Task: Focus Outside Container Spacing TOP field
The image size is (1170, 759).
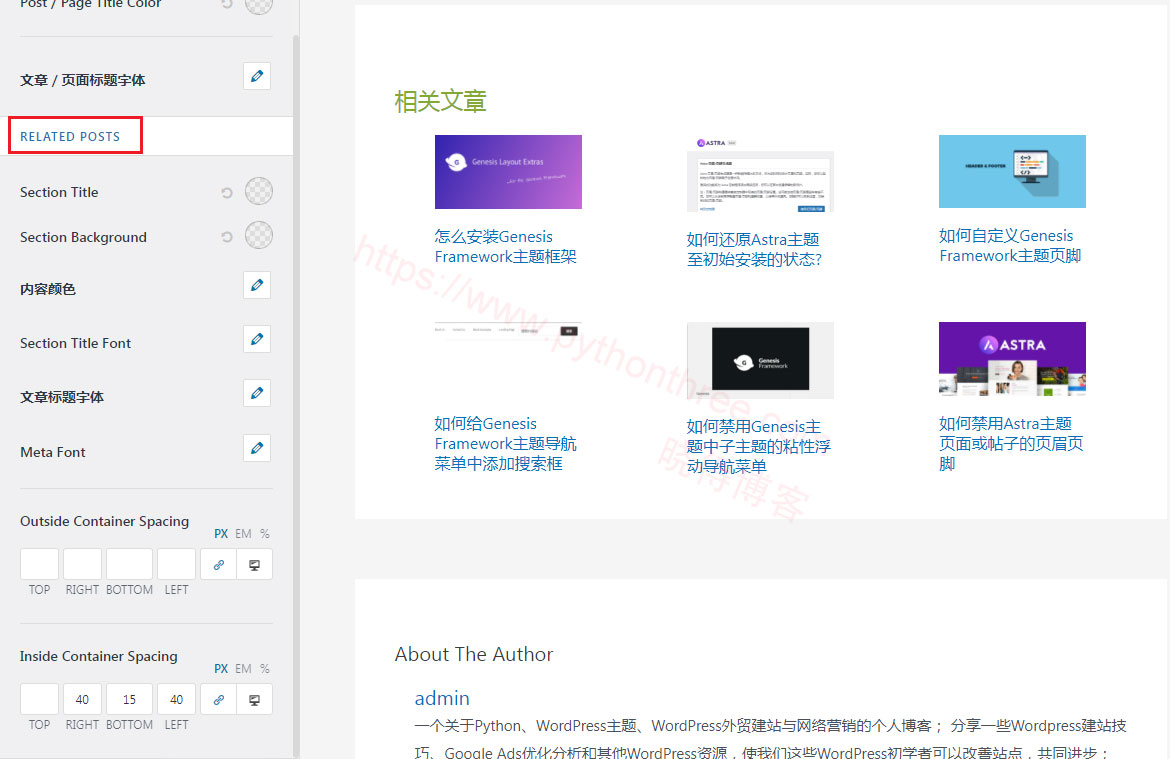Action: [x=40, y=564]
